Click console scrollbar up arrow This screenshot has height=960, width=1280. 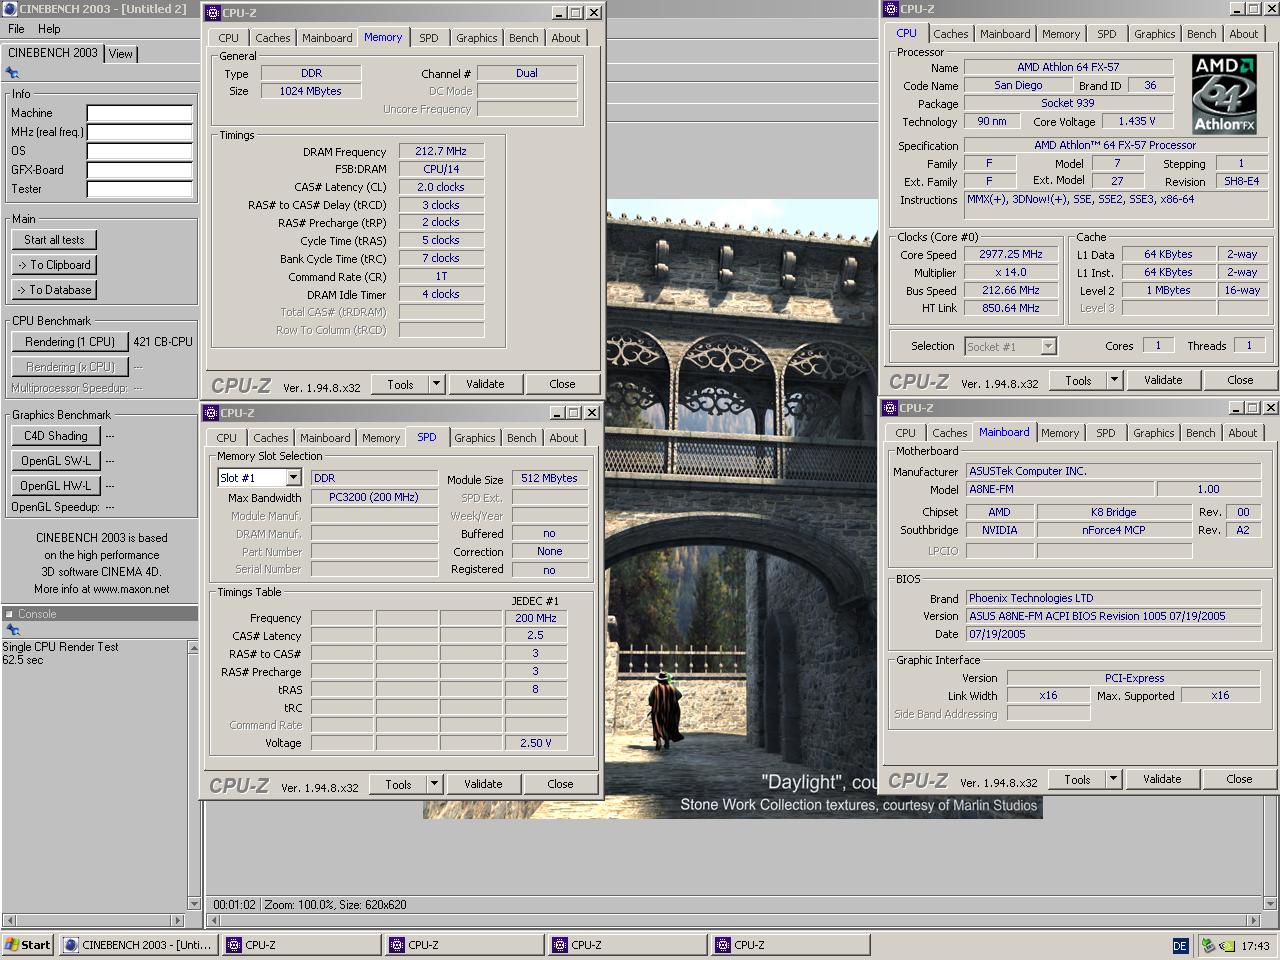point(193,648)
